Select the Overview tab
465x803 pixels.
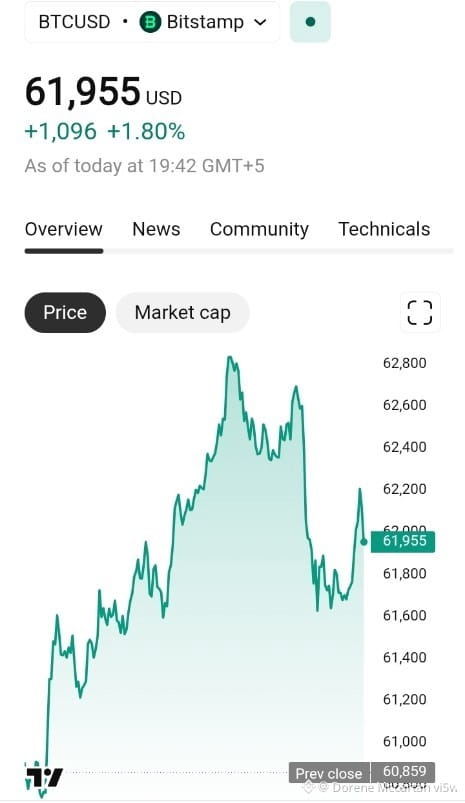pyautogui.click(x=64, y=229)
